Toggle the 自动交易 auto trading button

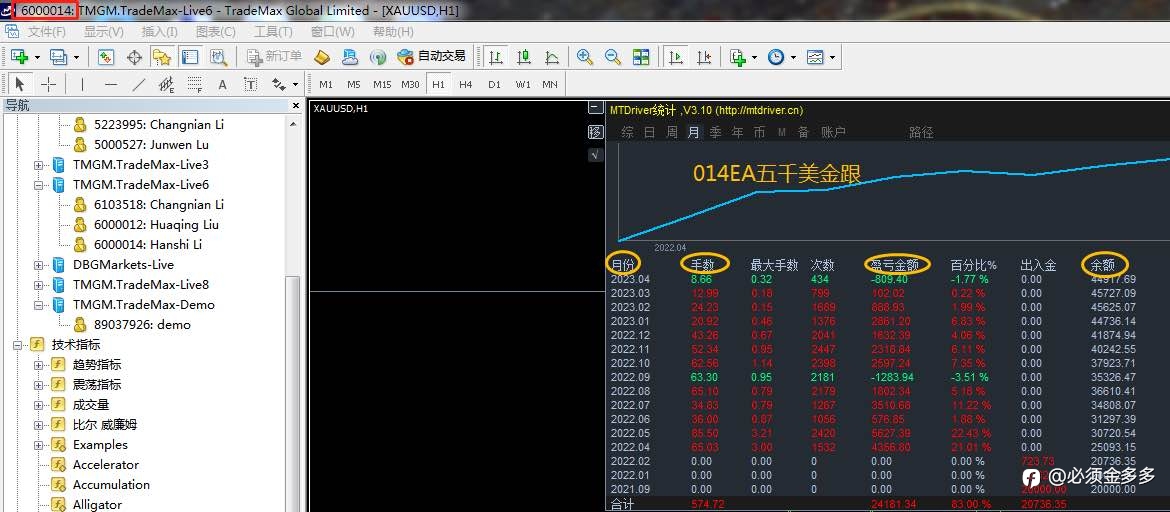click(x=431, y=57)
